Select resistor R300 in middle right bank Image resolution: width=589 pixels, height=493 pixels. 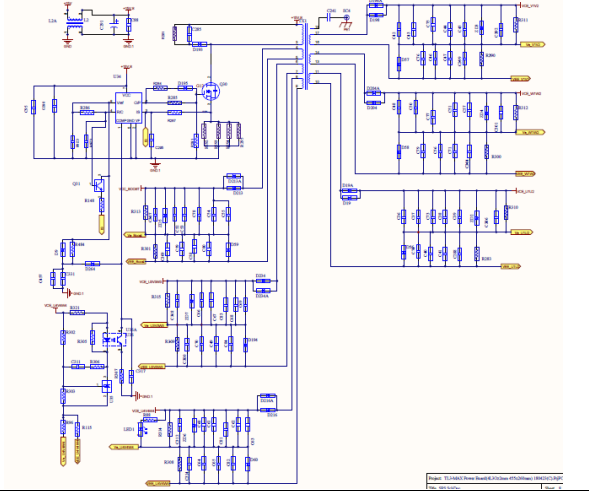click(x=486, y=152)
